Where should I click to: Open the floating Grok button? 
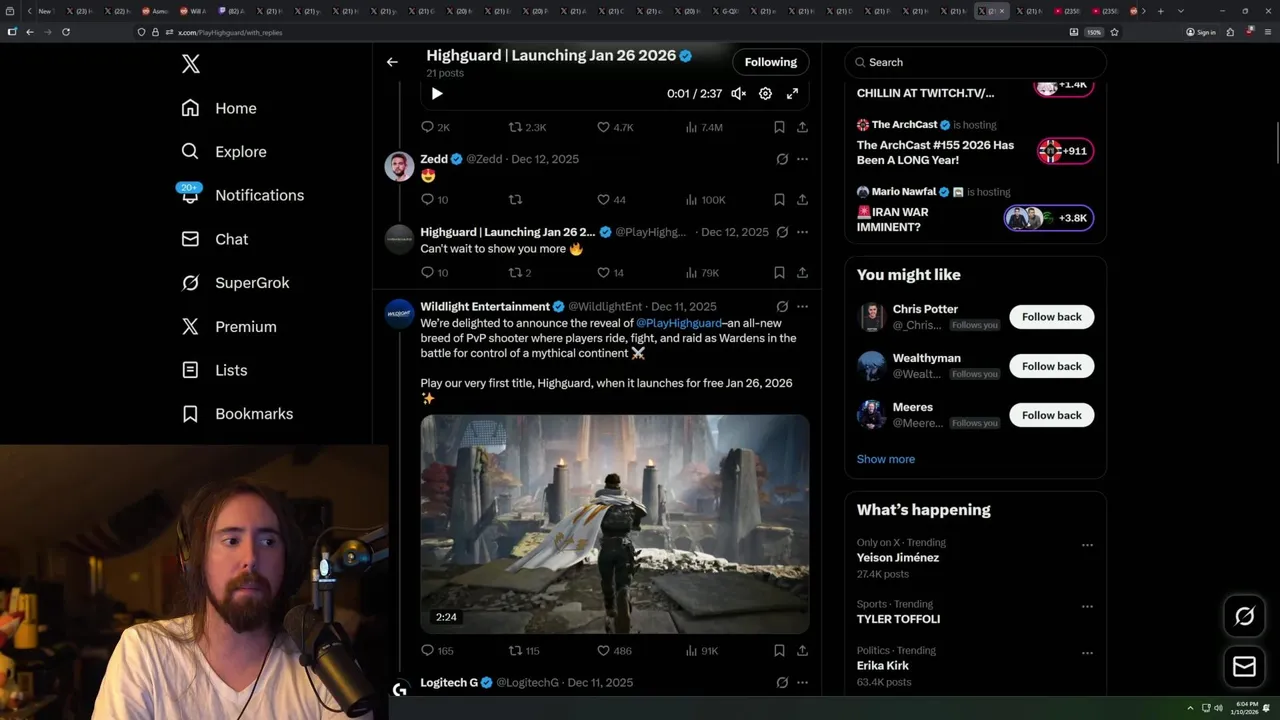(x=1244, y=616)
